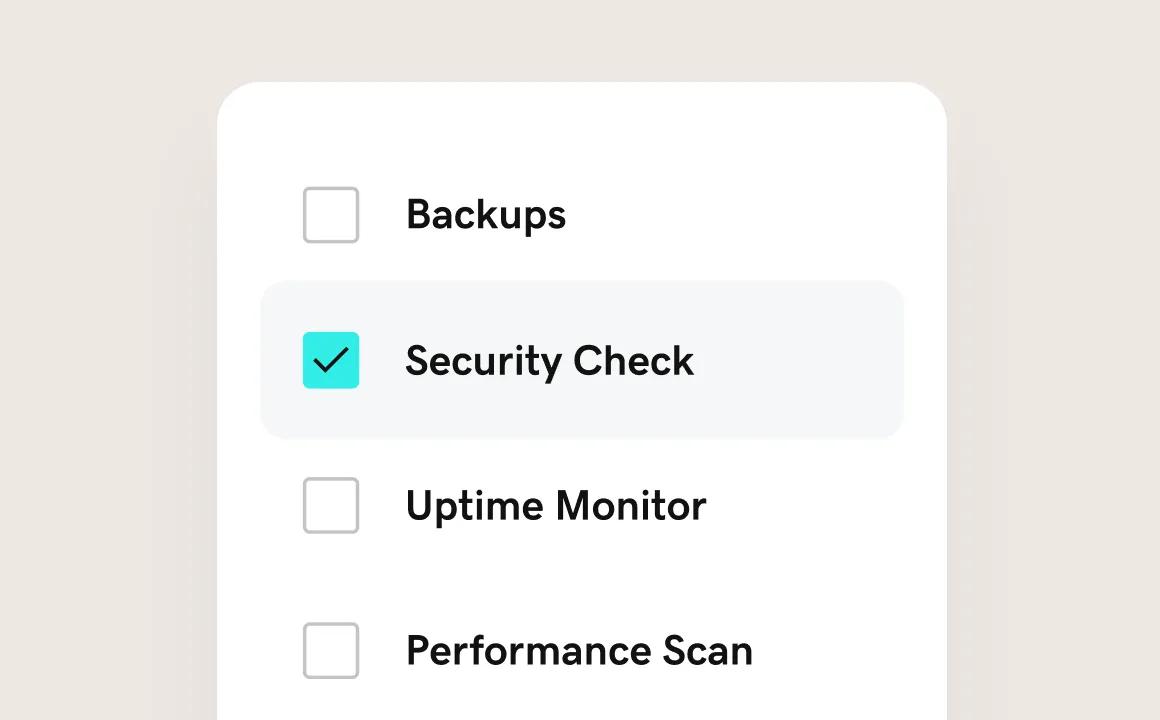Uncheck the teal Security Check checkbox
This screenshot has width=1160, height=720.
point(331,360)
